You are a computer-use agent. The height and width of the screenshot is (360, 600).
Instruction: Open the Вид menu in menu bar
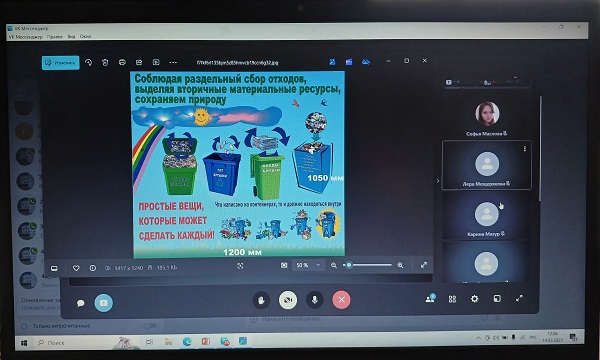pyautogui.click(x=71, y=37)
